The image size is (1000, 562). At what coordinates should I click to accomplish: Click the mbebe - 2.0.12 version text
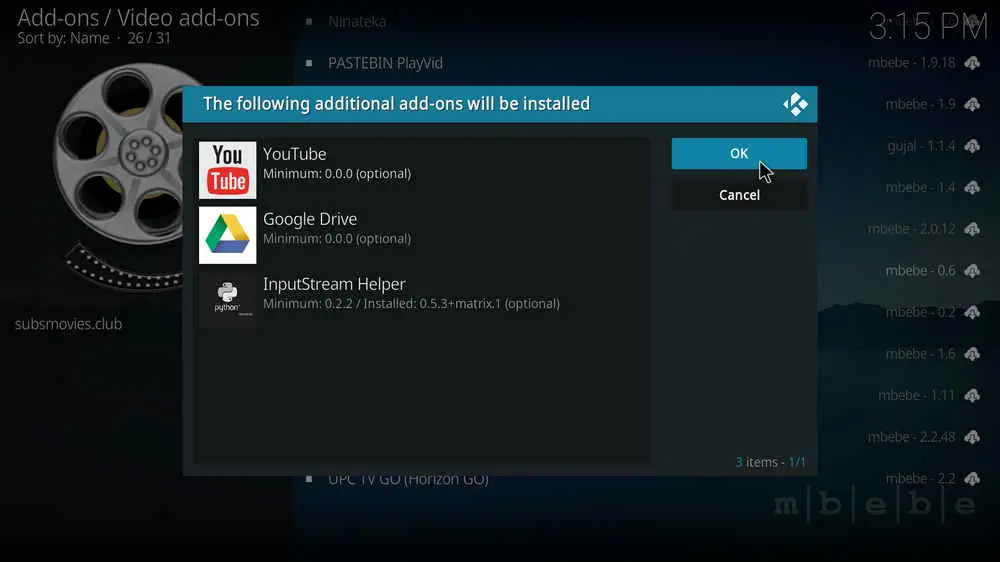911,229
